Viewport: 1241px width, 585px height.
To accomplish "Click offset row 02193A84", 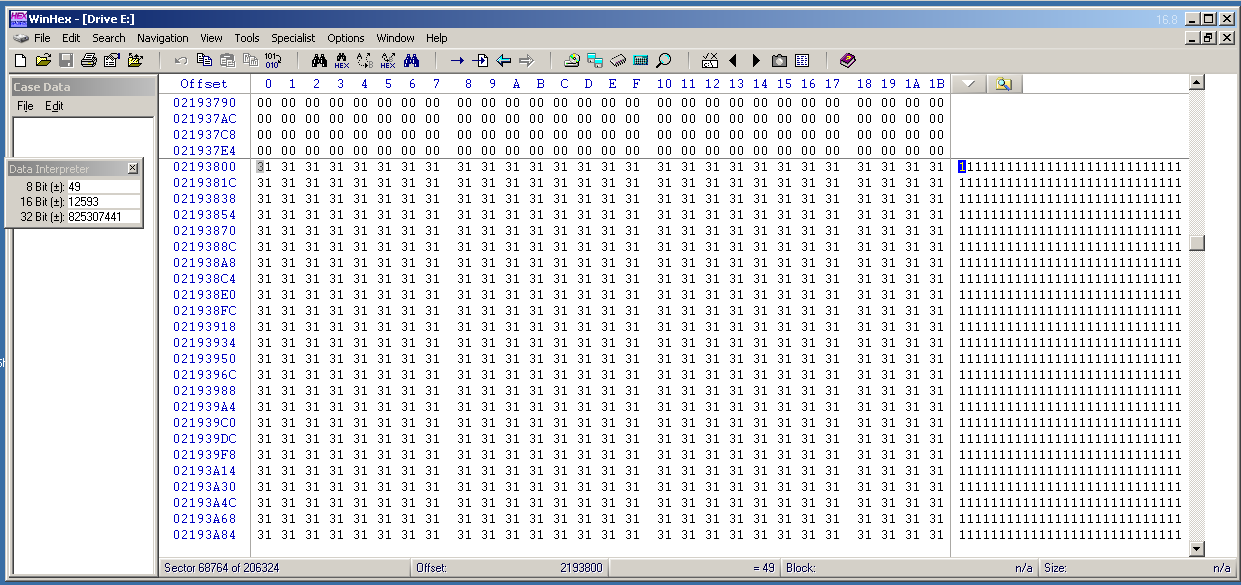I will 205,535.
